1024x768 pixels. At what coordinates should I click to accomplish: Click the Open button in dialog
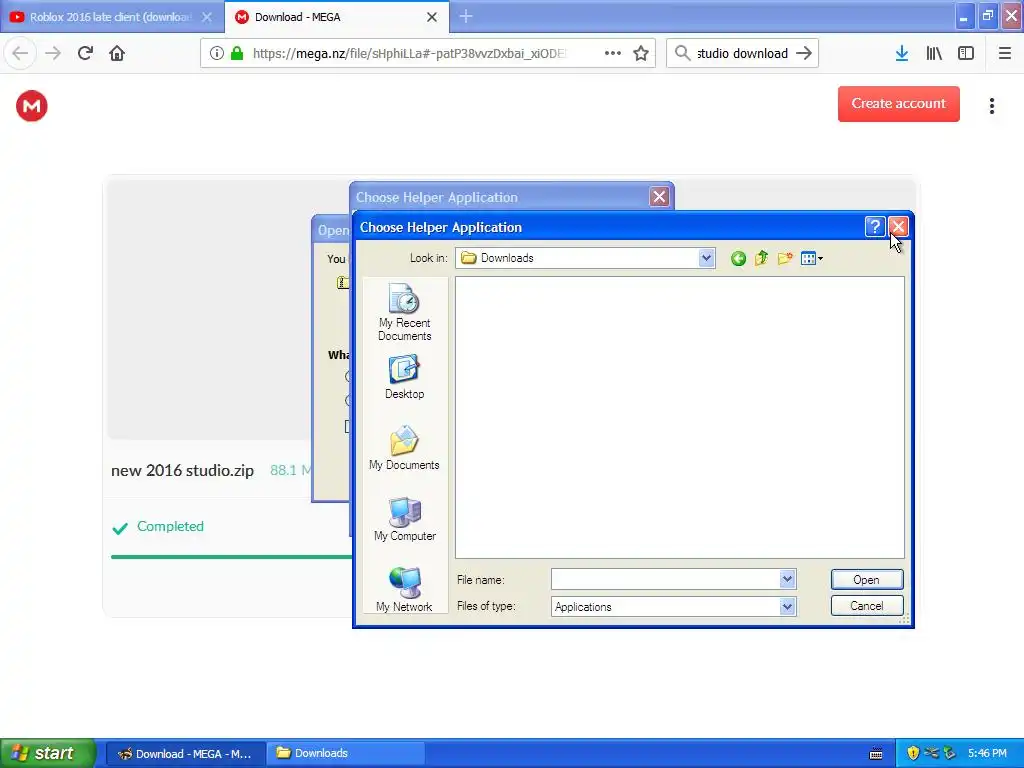(x=867, y=580)
